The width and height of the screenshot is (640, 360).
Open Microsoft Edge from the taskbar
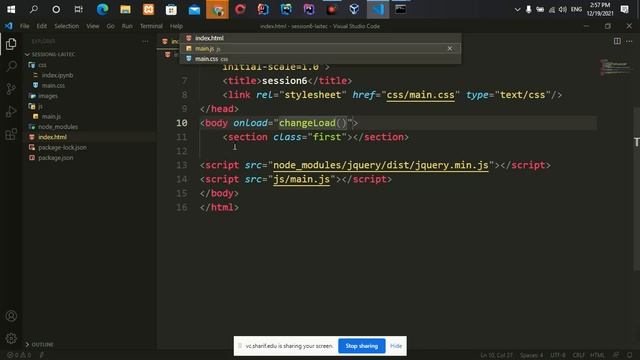pyautogui.click(x=102, y=9)
